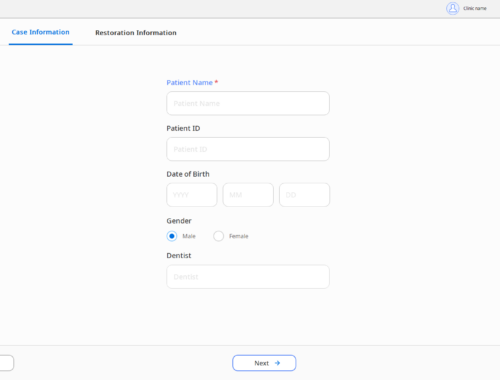Image resolution: width=500 pixels, height=380 pixels.
Task: Click the Female label text
Action: 239,236
